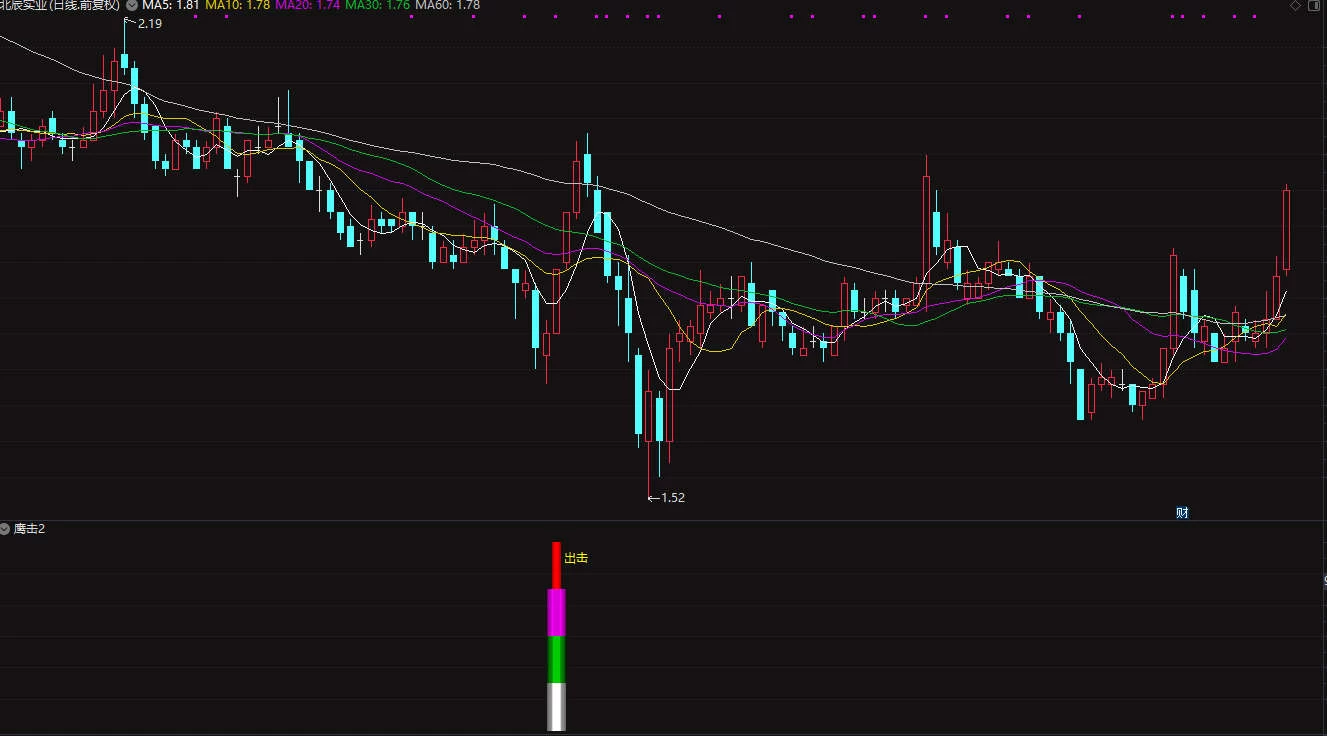The image size is (1327, 736).
Task: Select the 鹰击2 indicator name
Action: point(30,529)
